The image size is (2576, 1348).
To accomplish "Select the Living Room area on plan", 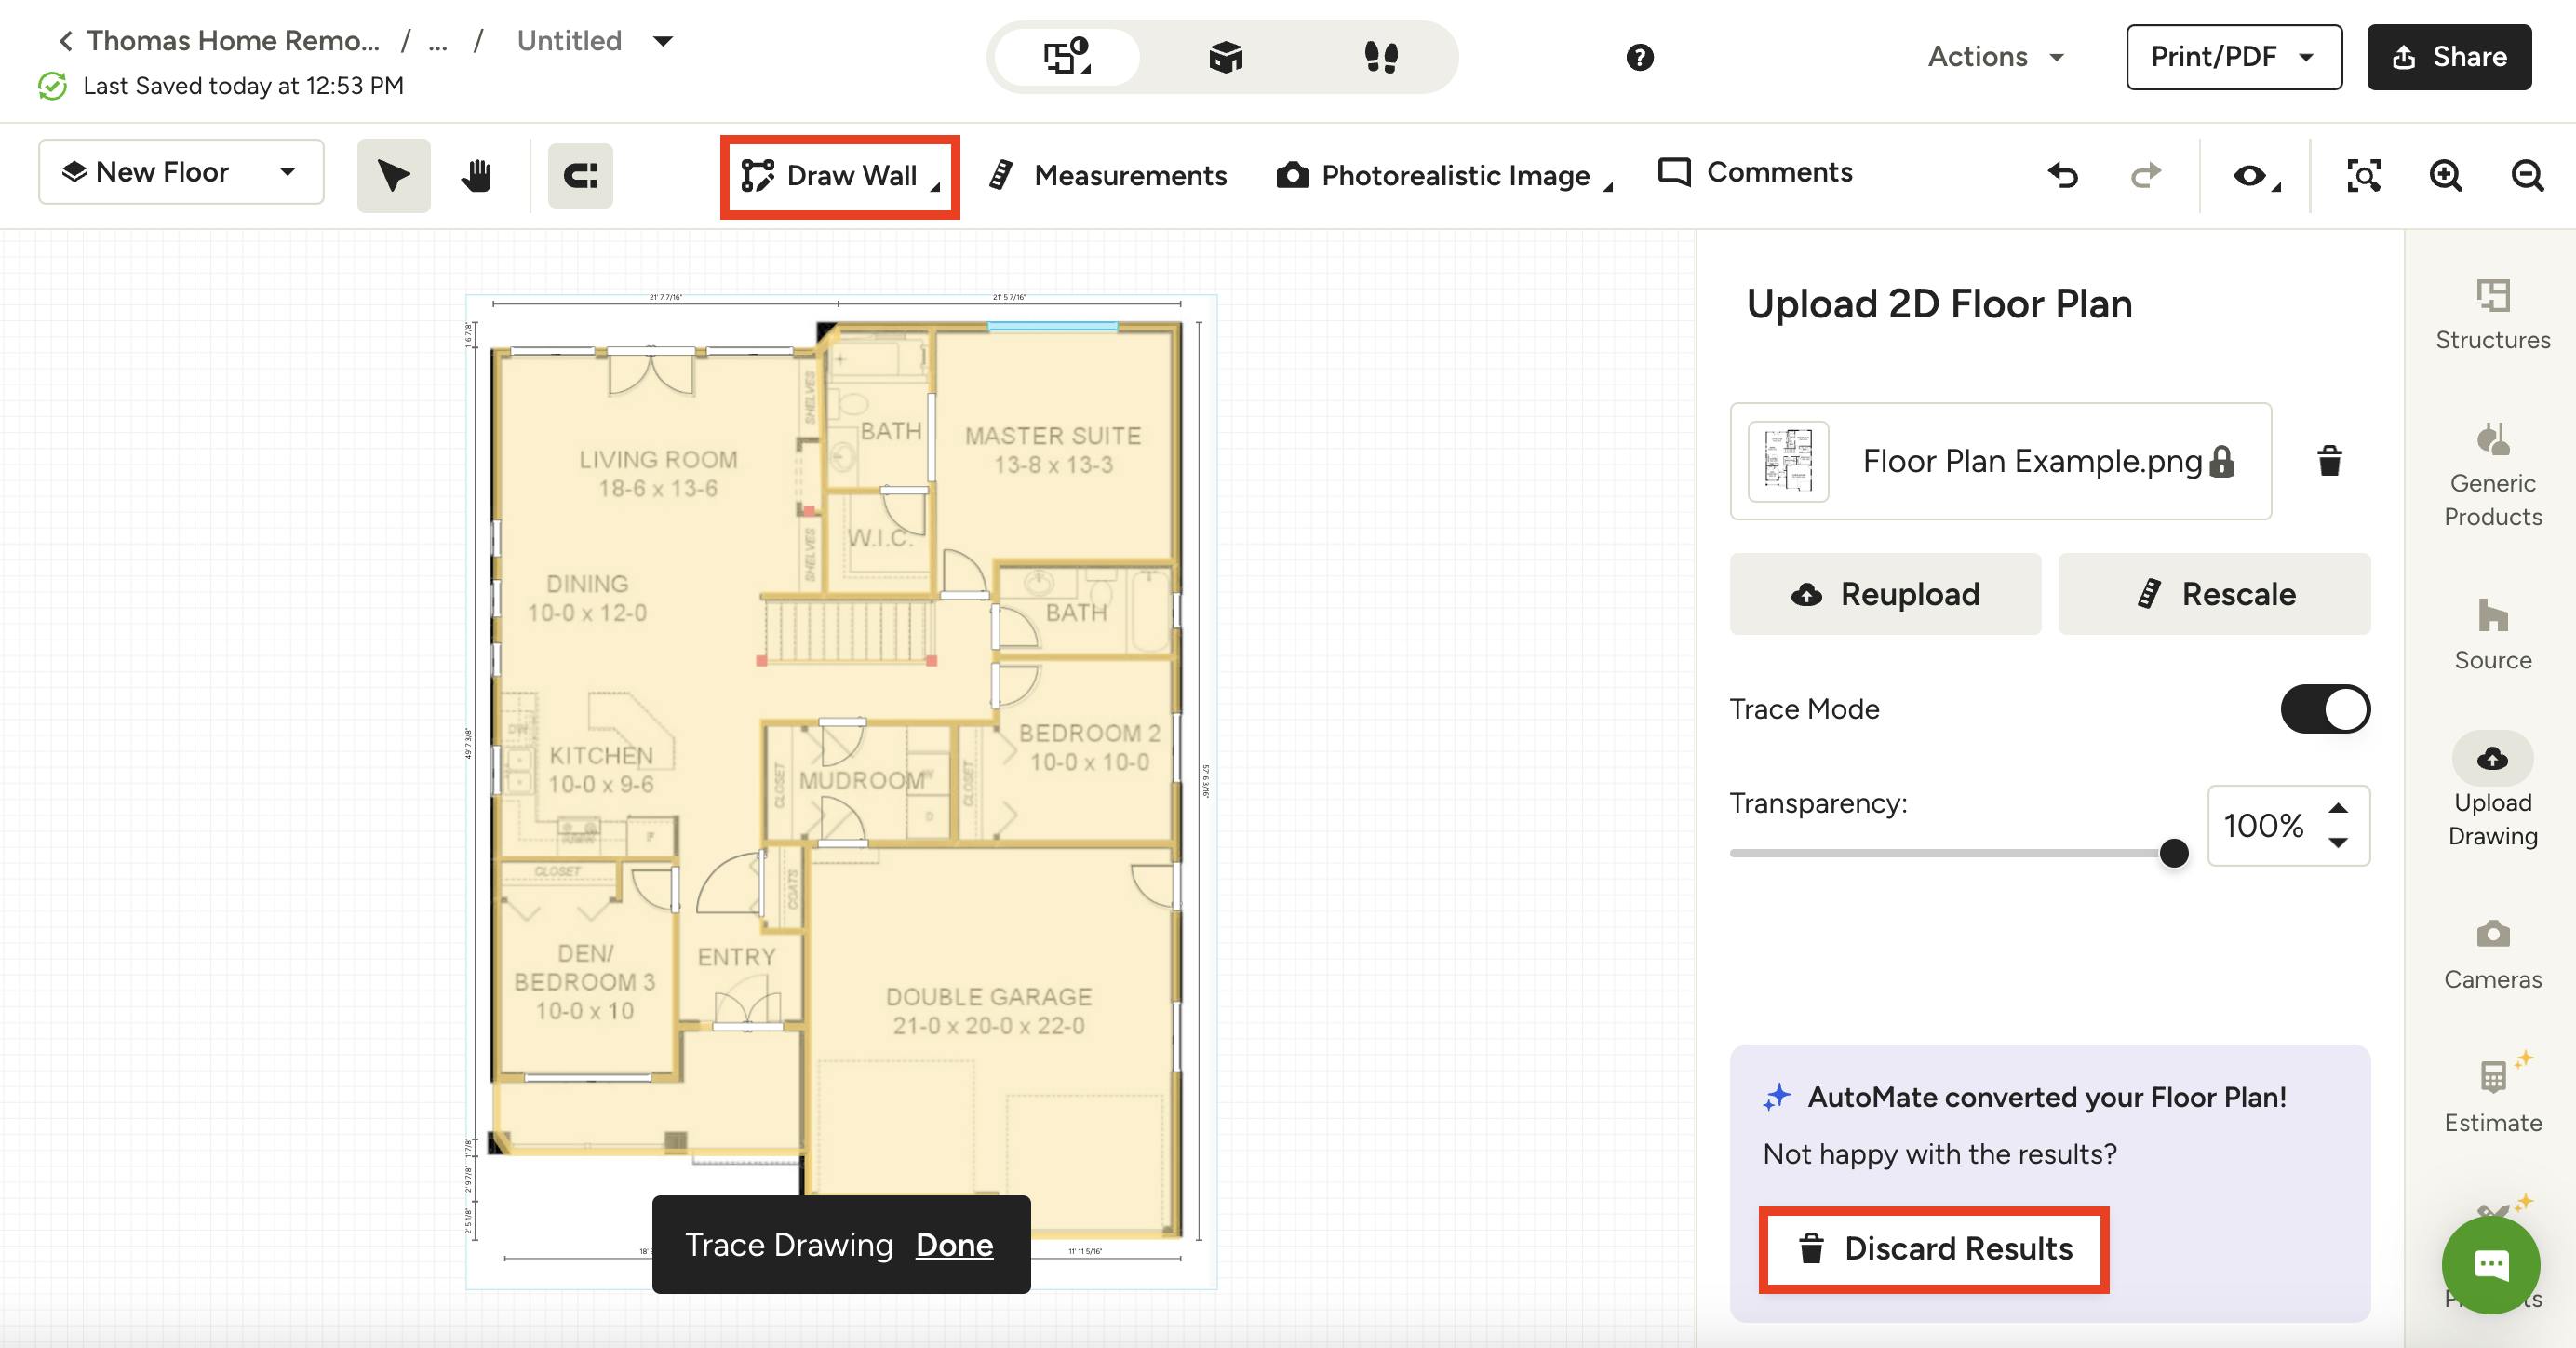I will point(657,474).
